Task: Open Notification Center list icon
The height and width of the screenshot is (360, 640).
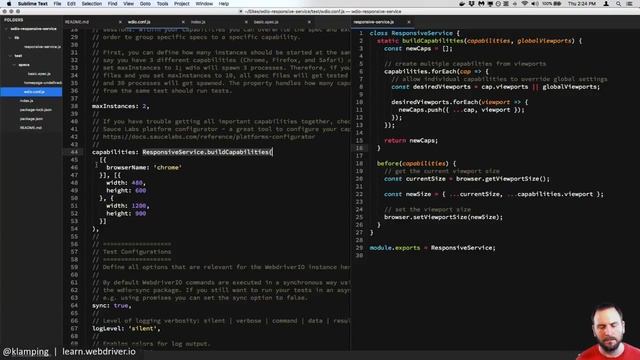Action: pyautogui.click(x=630, y=4)
